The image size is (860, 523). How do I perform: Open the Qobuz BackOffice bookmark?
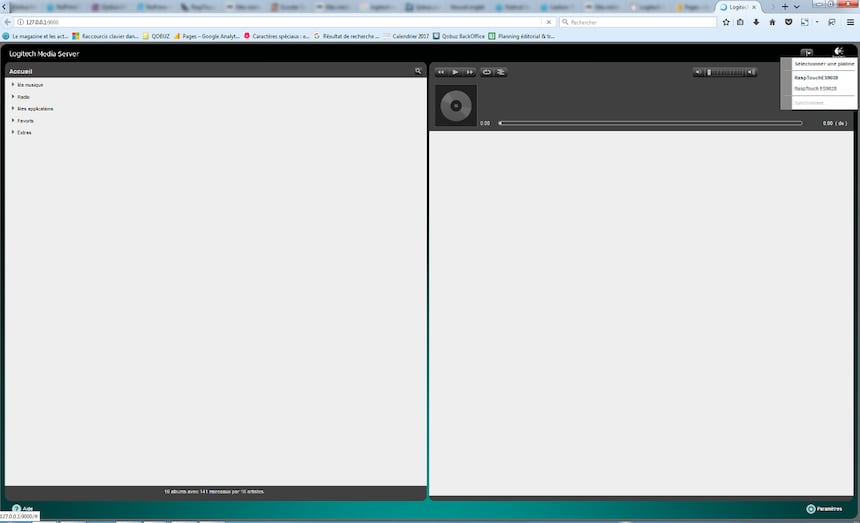pos(459,36)
